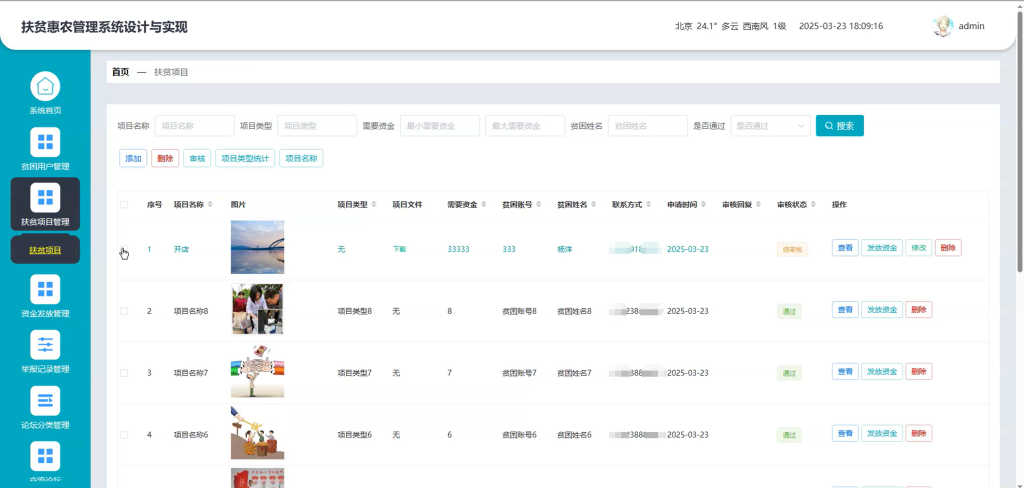Click 查看 for 项目名称7 row

click(x=845, y=371)
